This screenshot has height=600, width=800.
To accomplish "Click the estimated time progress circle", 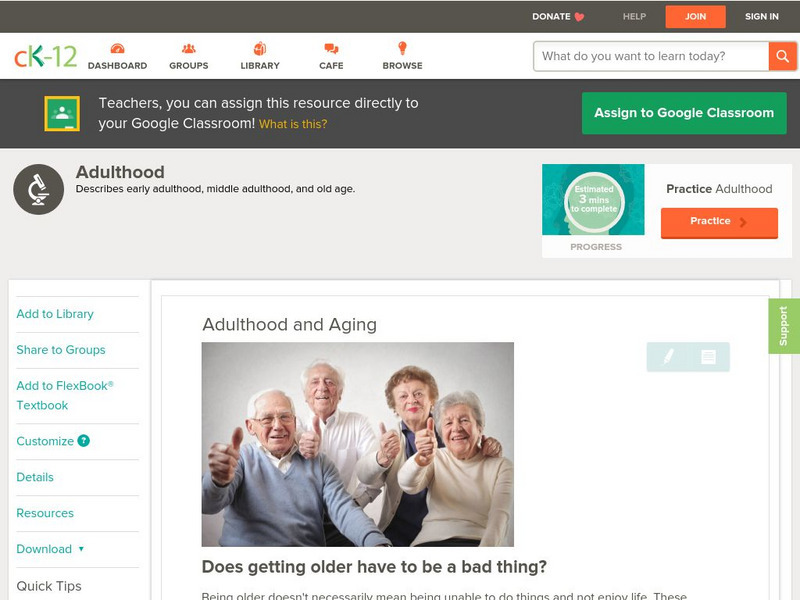I will pyautogui.click(x=594, y=200).
